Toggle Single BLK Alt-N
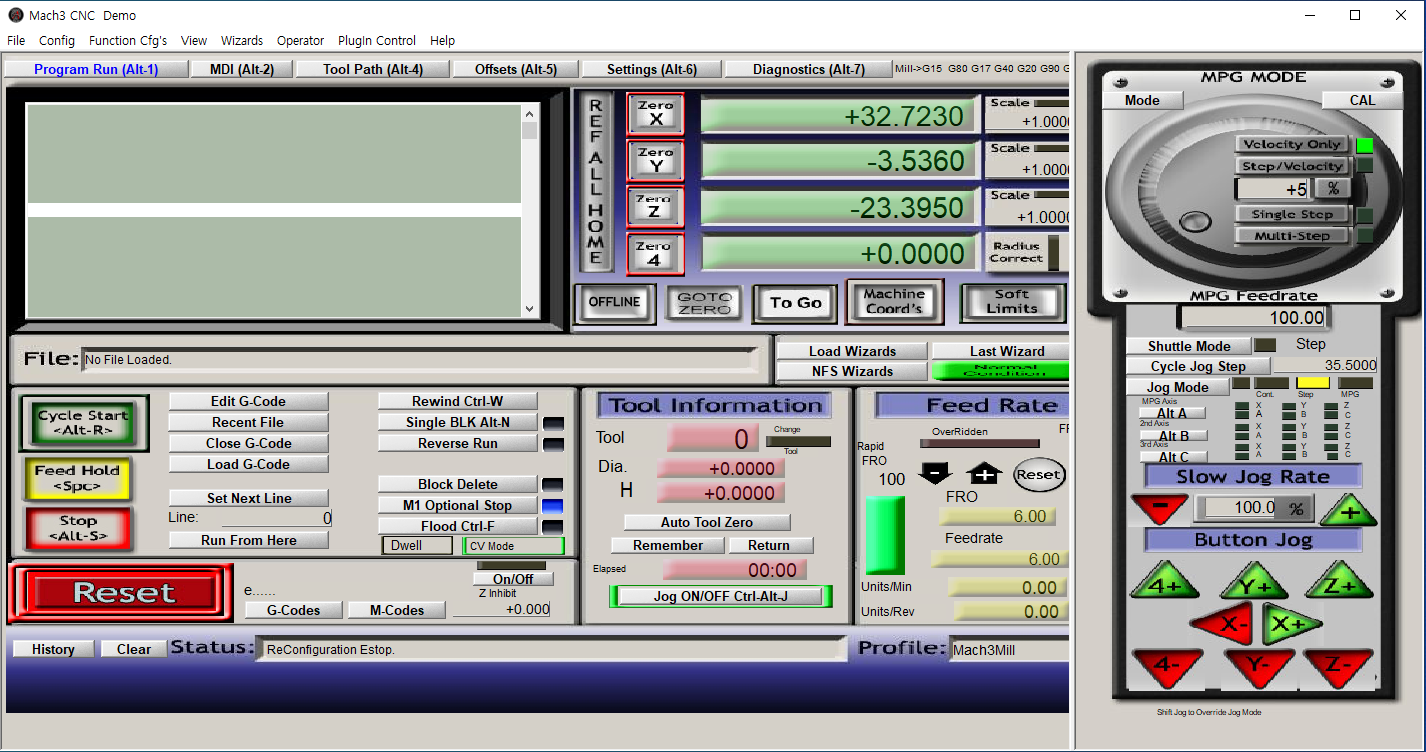 point(457,422)
